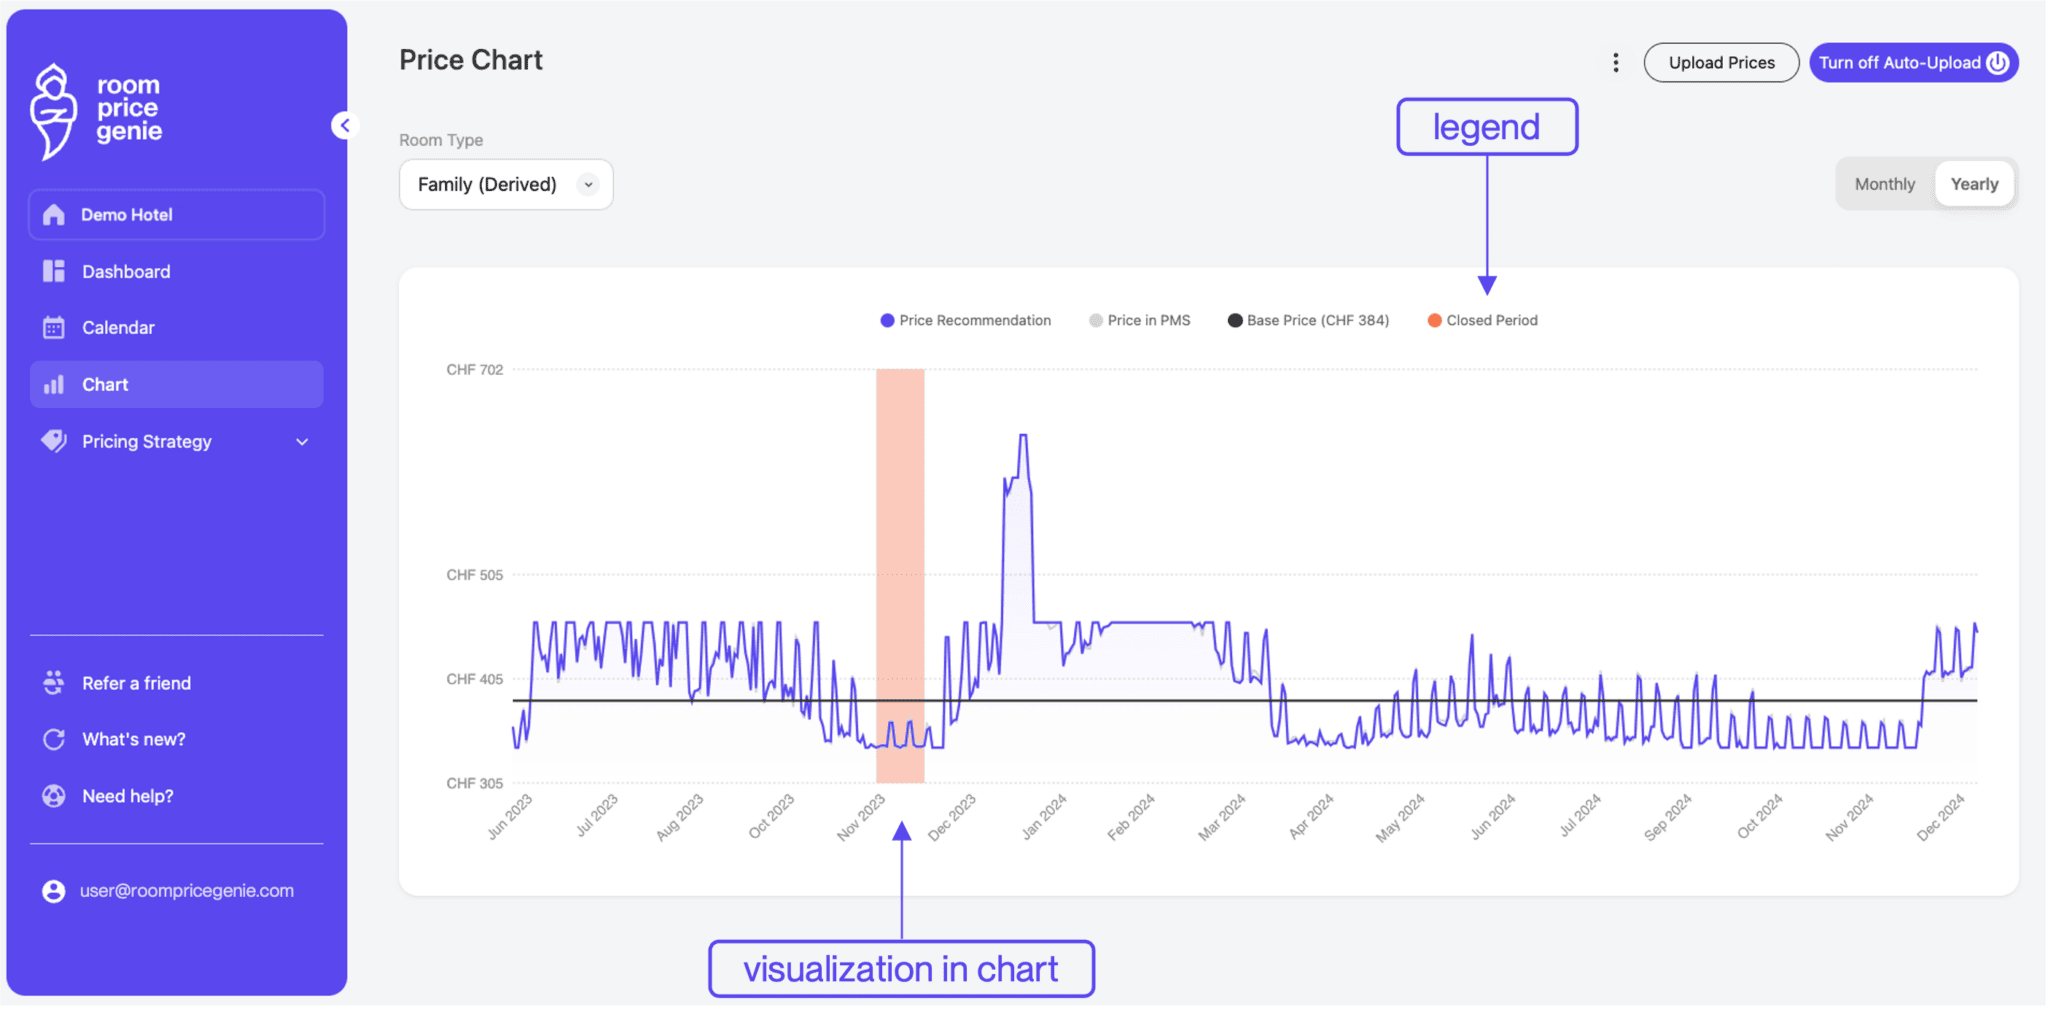
Task: Switch the chart view to Monthly
Action: pyautogui.click(x=1884, y=183)
